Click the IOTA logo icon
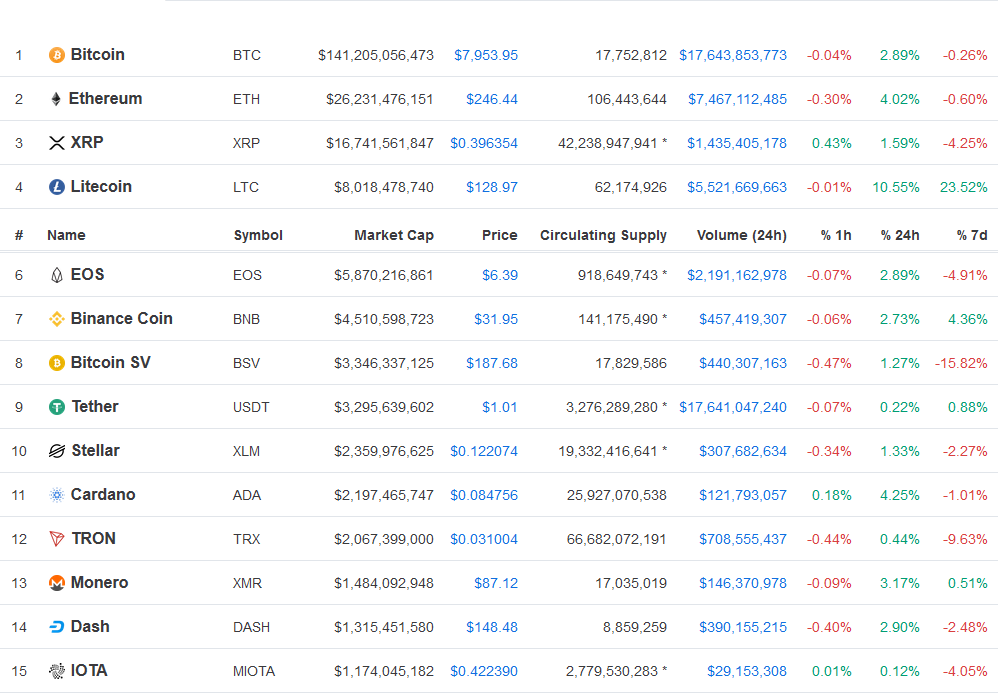 57,670
